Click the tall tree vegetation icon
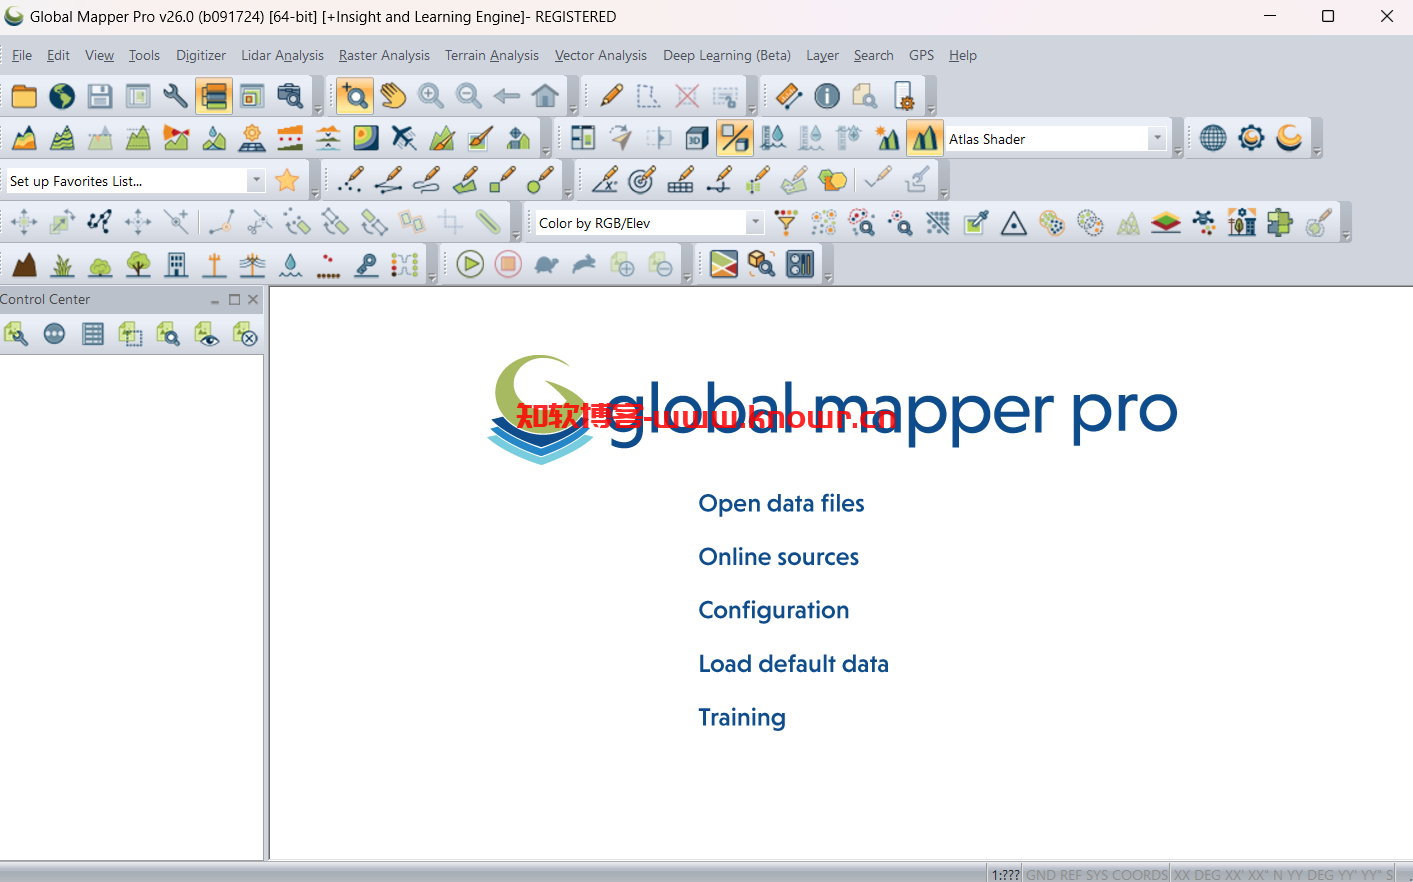 pyautogui.click(x=138, y=264)
